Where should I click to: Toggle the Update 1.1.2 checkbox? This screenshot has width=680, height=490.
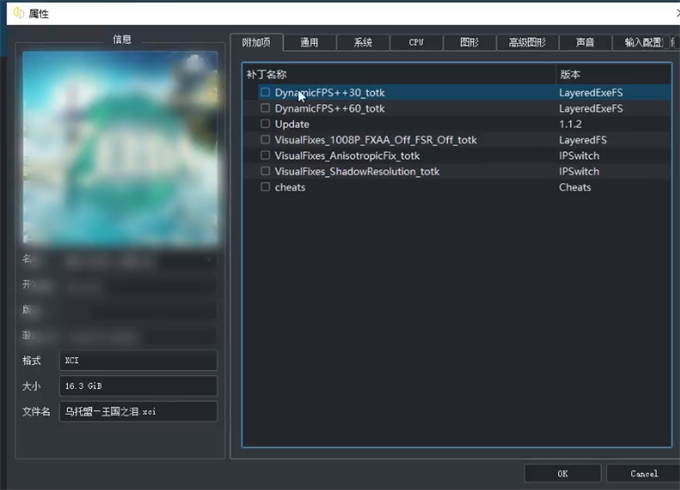[x=265, y=124]
